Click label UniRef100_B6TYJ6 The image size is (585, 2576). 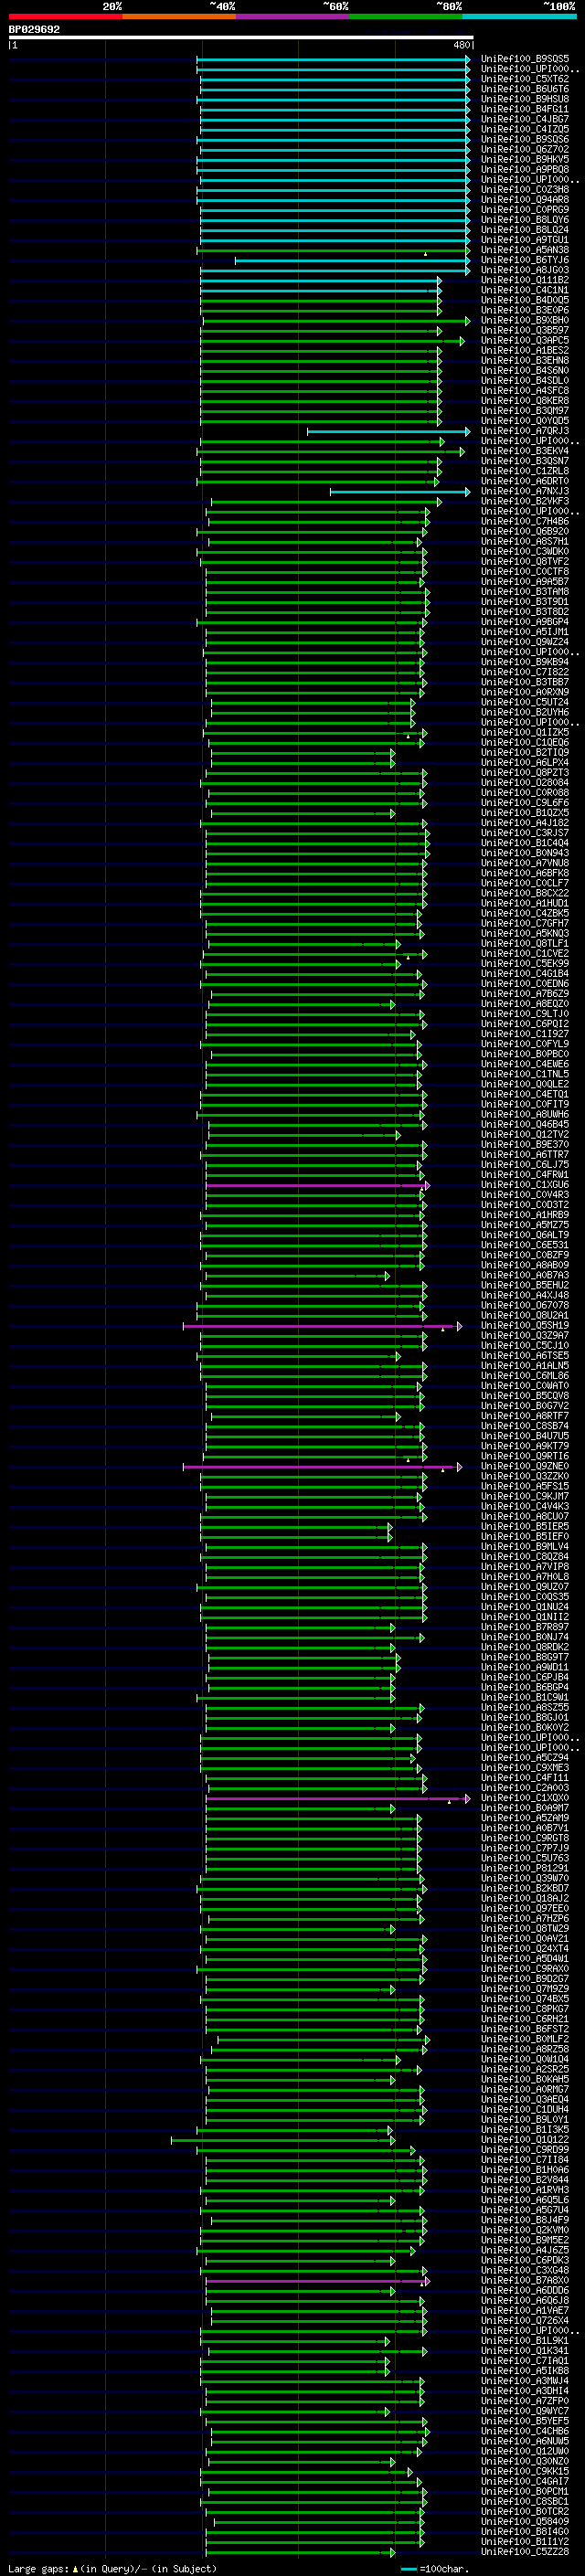coord(525,260)
